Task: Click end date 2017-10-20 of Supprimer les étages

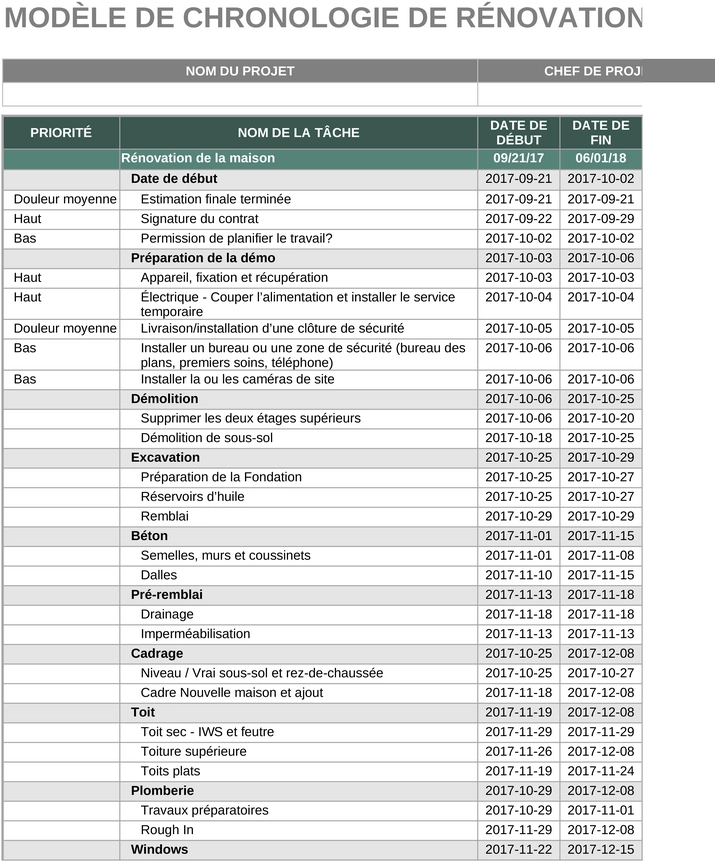Action: (601, 418)
